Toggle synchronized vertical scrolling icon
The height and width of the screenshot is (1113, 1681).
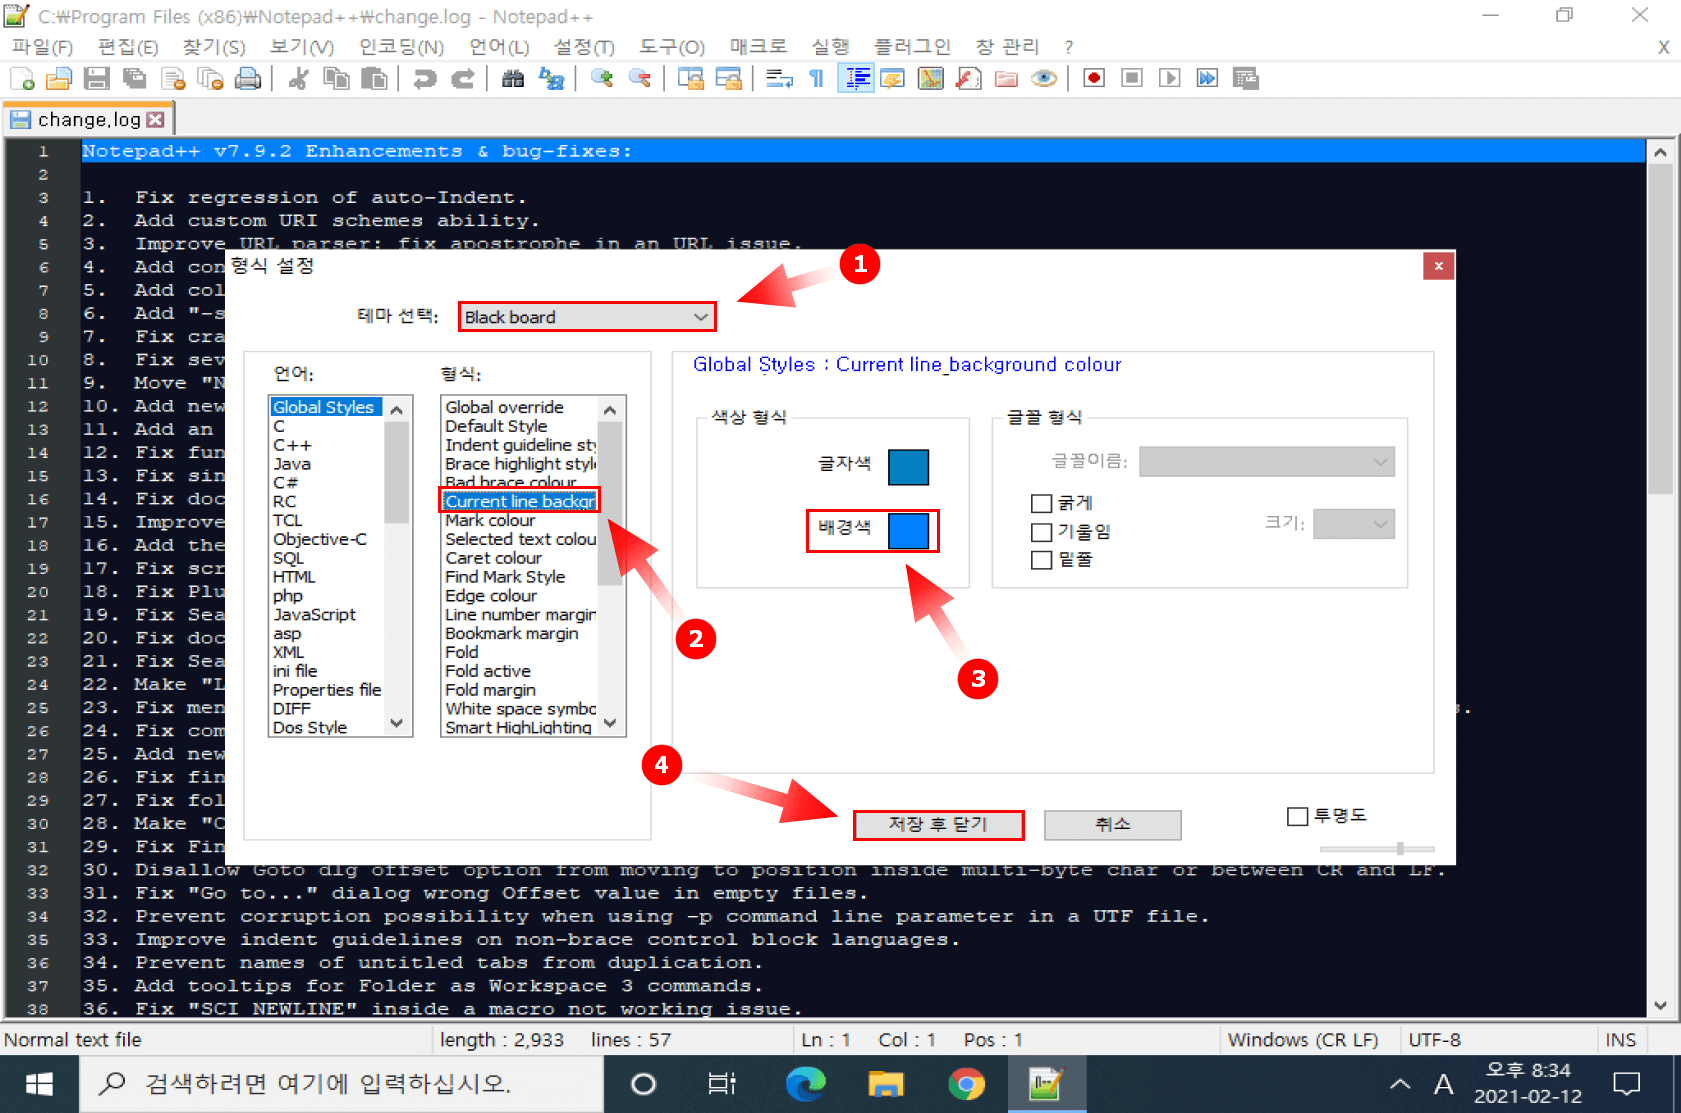[x=691, y=79]
